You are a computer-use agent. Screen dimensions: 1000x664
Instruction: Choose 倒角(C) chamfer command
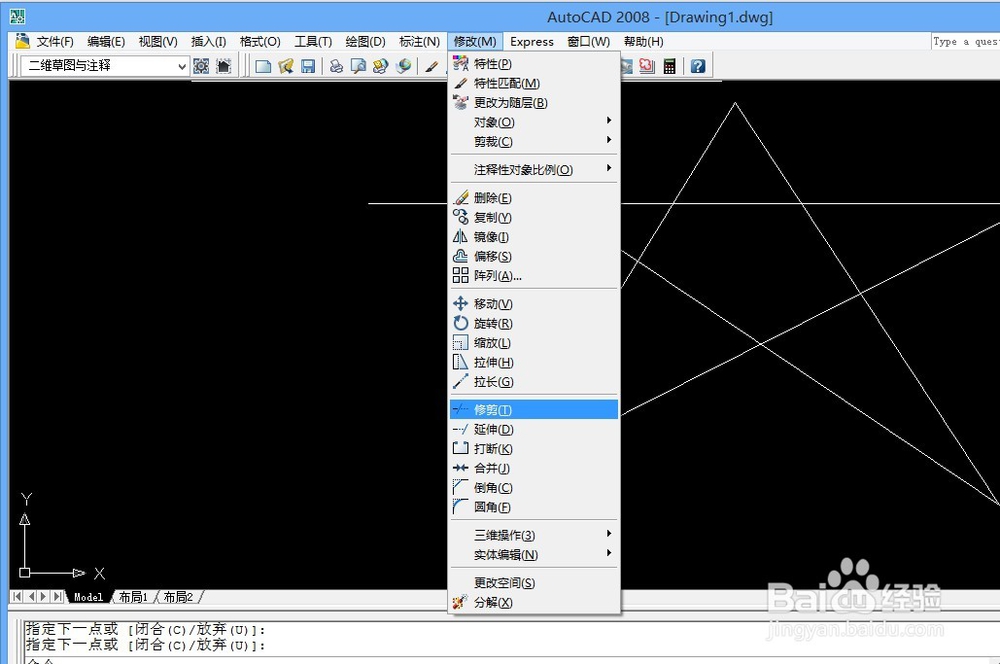point(534,488)
